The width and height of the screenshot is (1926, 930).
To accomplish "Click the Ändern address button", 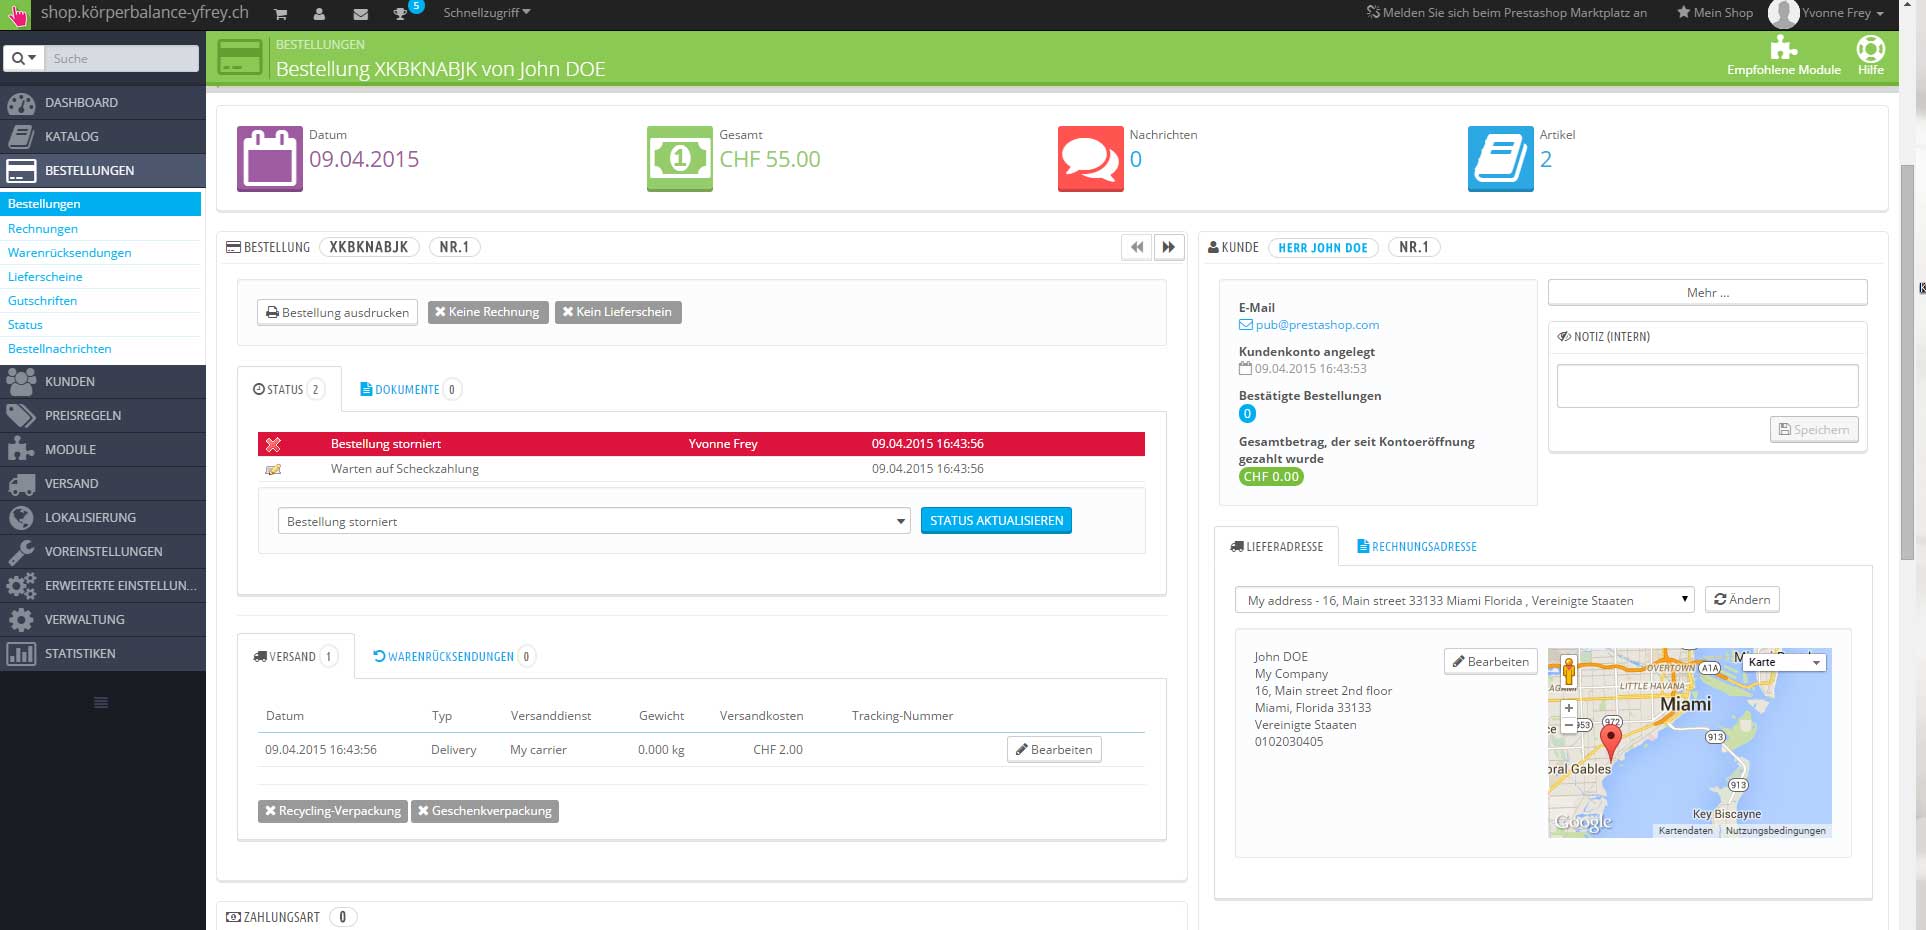I will point(1742,600).
